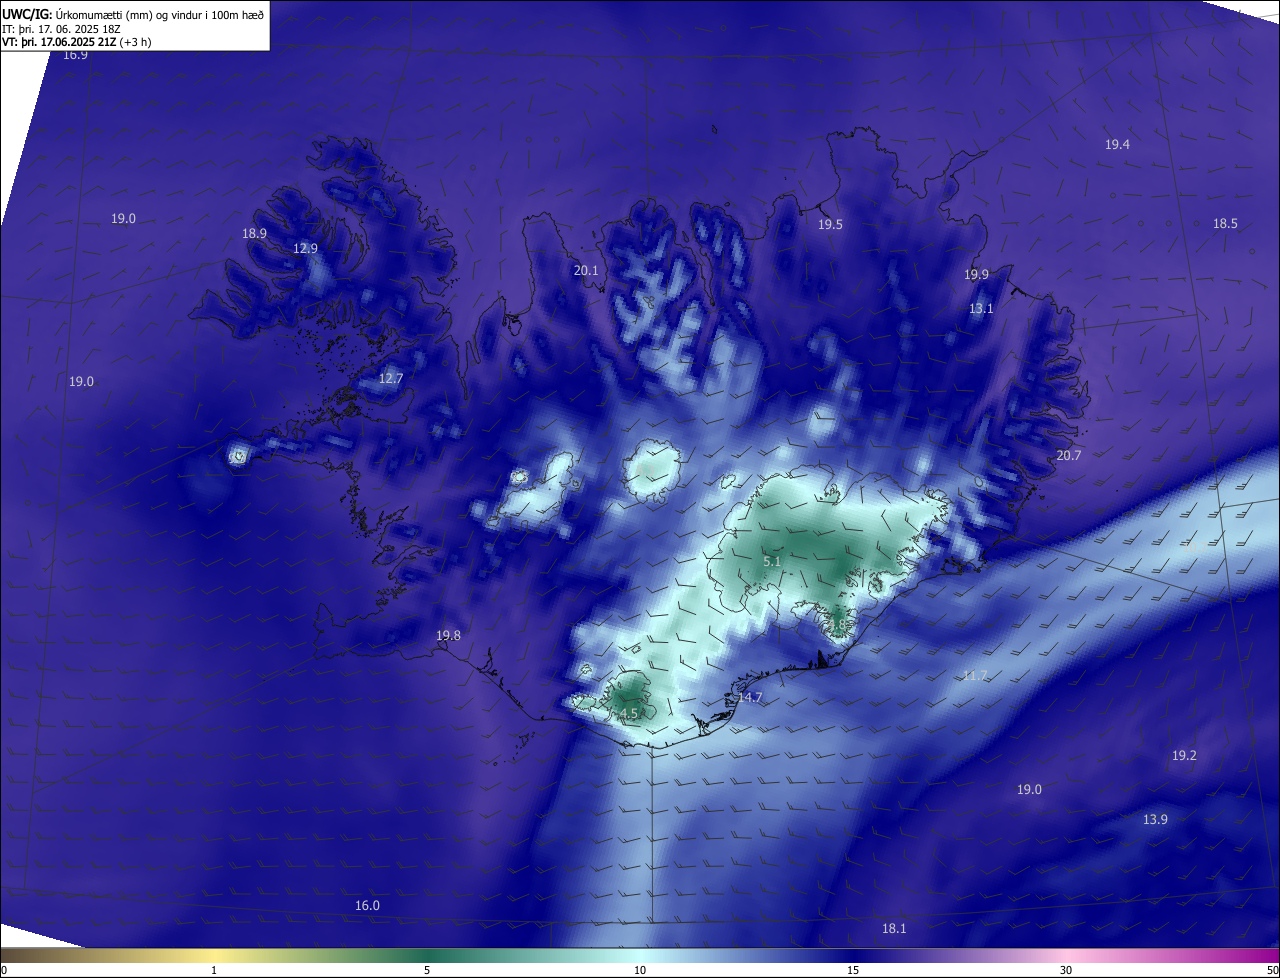The image size is (1280, 978).
Task: Click the 16.0 value label on the map
Action: (x=367, y=906)
